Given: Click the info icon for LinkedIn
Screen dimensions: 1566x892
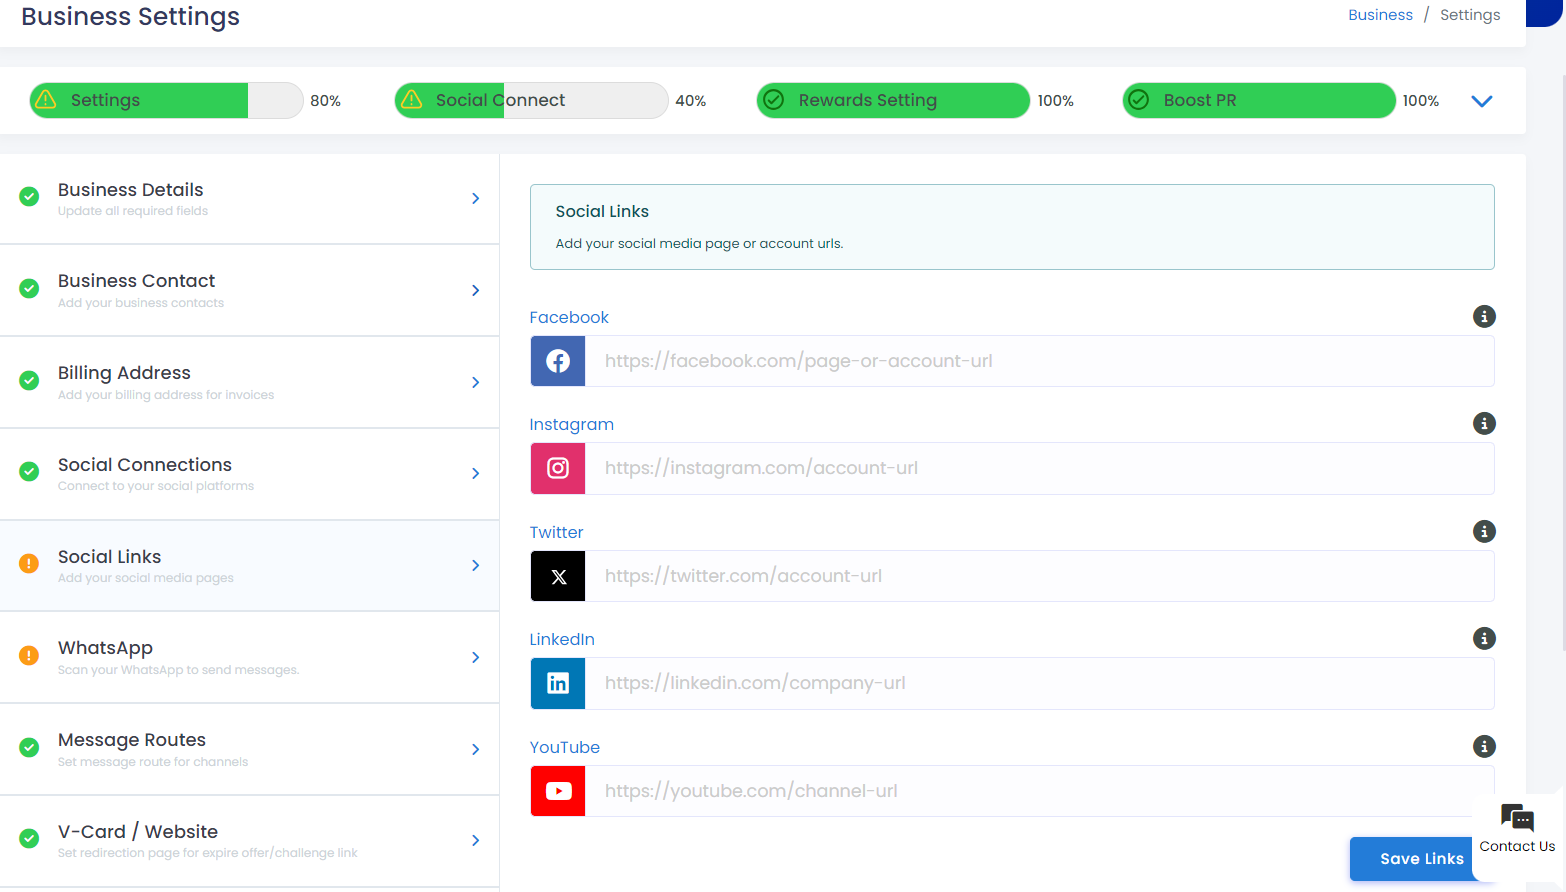Looking at the screenshot, I should [x=1484, y=639].
